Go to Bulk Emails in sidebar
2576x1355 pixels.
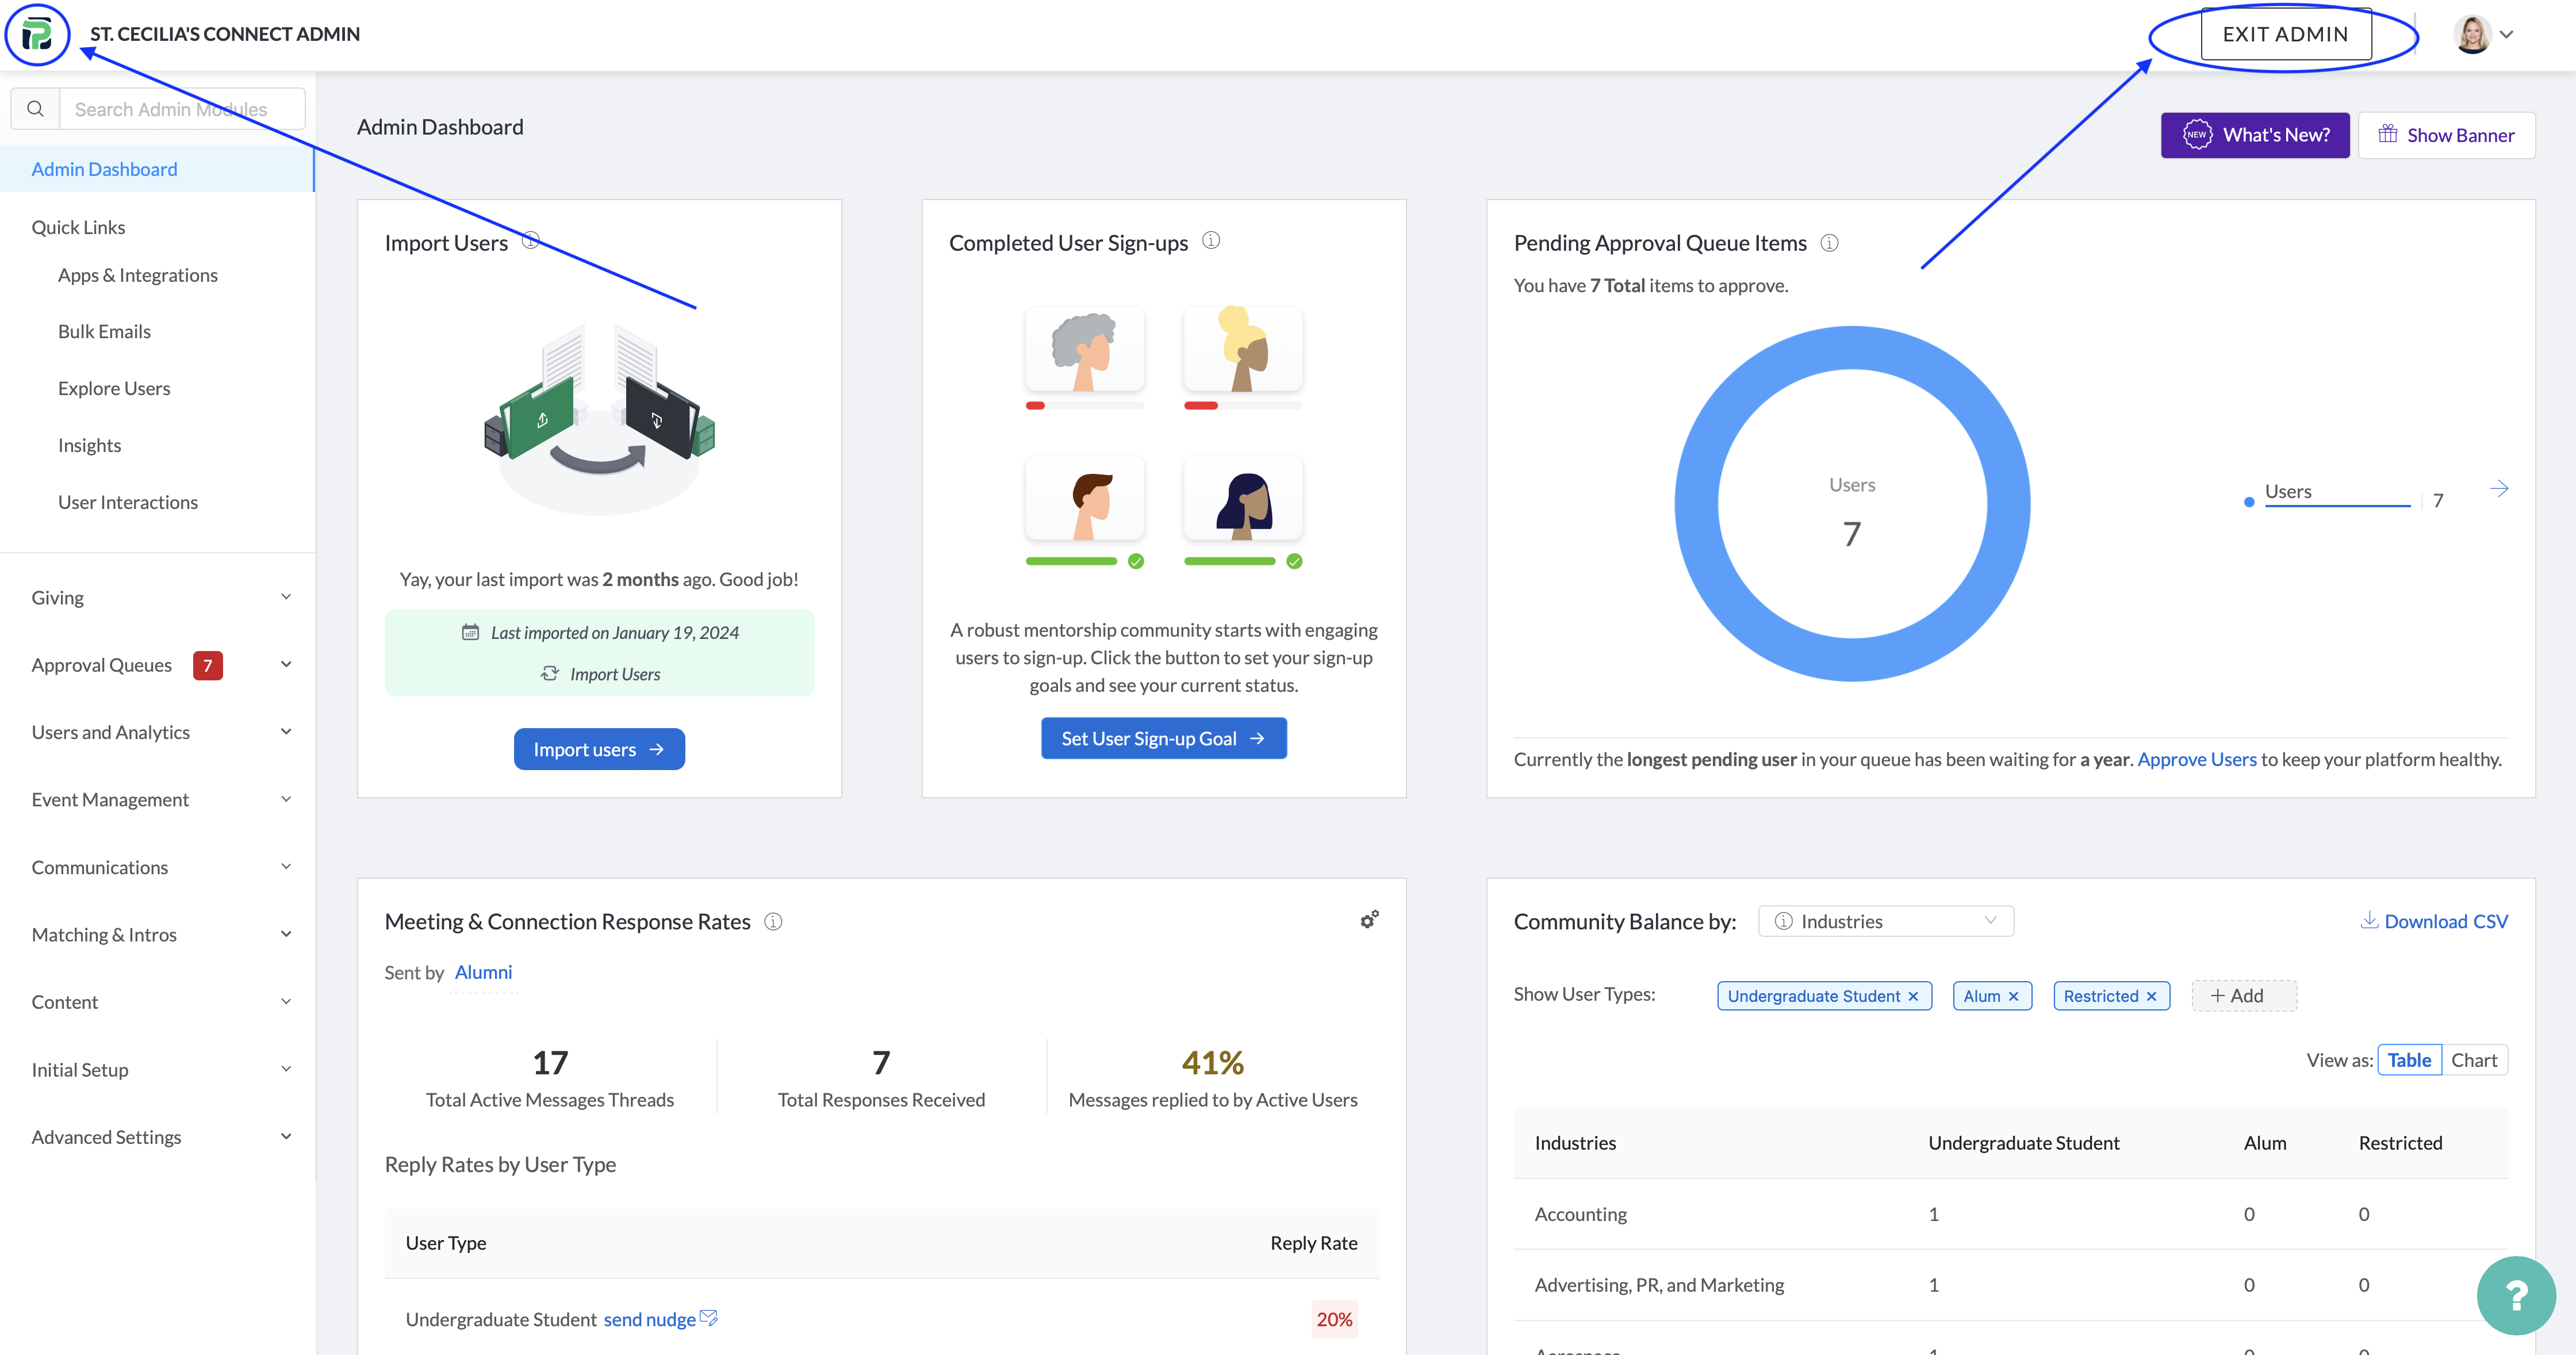pyautogui.click(x=104, y=331)
